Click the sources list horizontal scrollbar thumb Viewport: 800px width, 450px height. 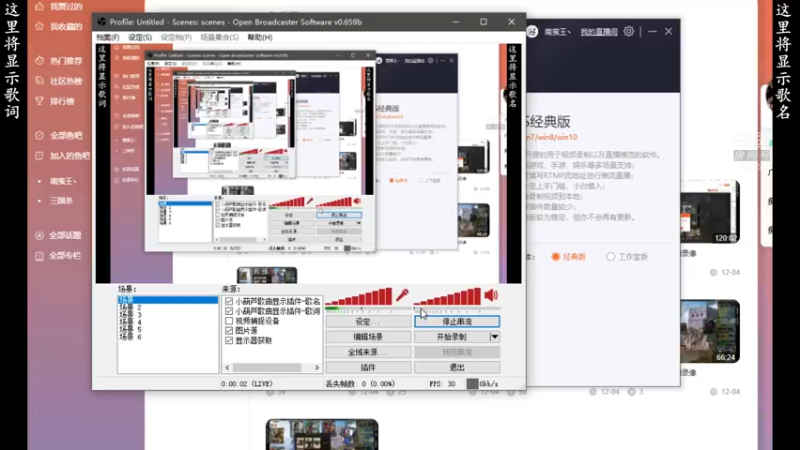(x=267, y=367)
